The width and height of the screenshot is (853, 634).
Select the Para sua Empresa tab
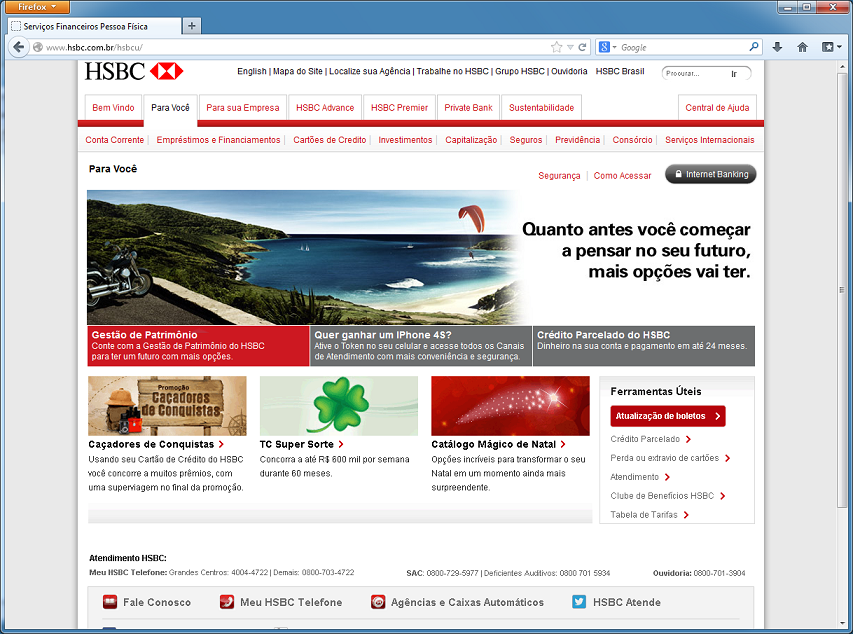243,108
